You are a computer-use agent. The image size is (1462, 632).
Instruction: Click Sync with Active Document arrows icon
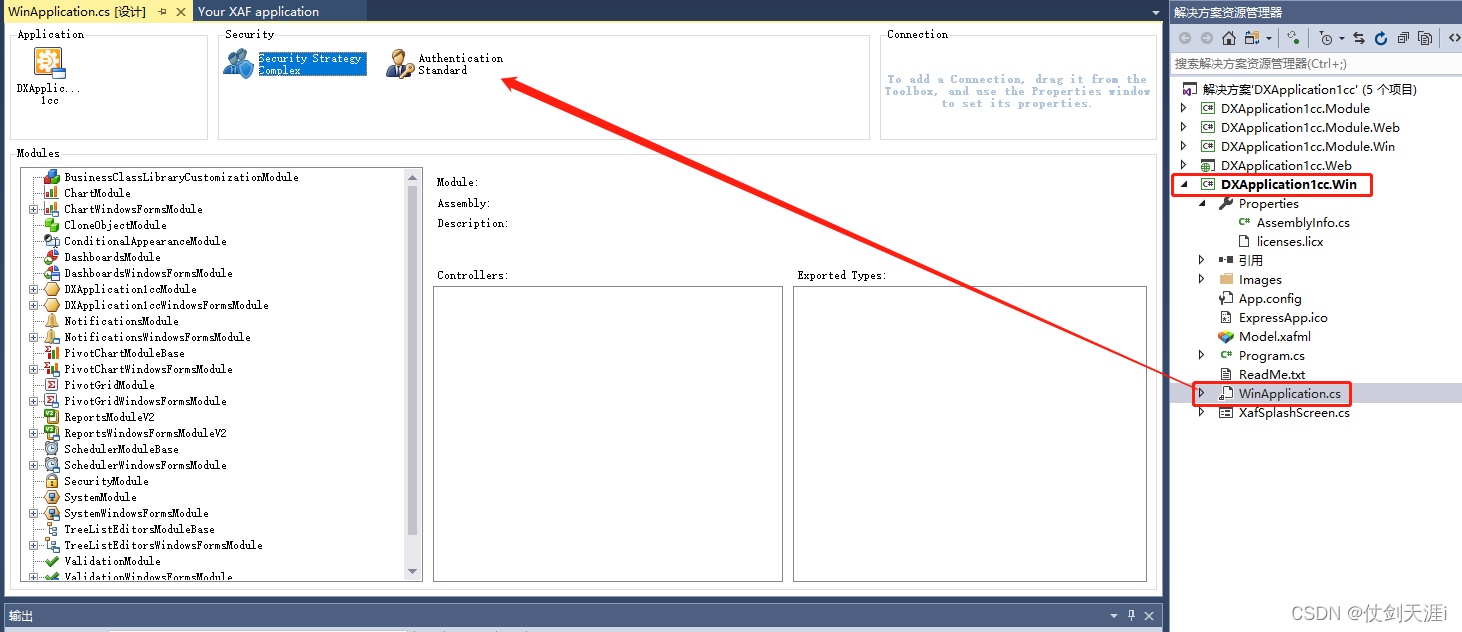1359,38
